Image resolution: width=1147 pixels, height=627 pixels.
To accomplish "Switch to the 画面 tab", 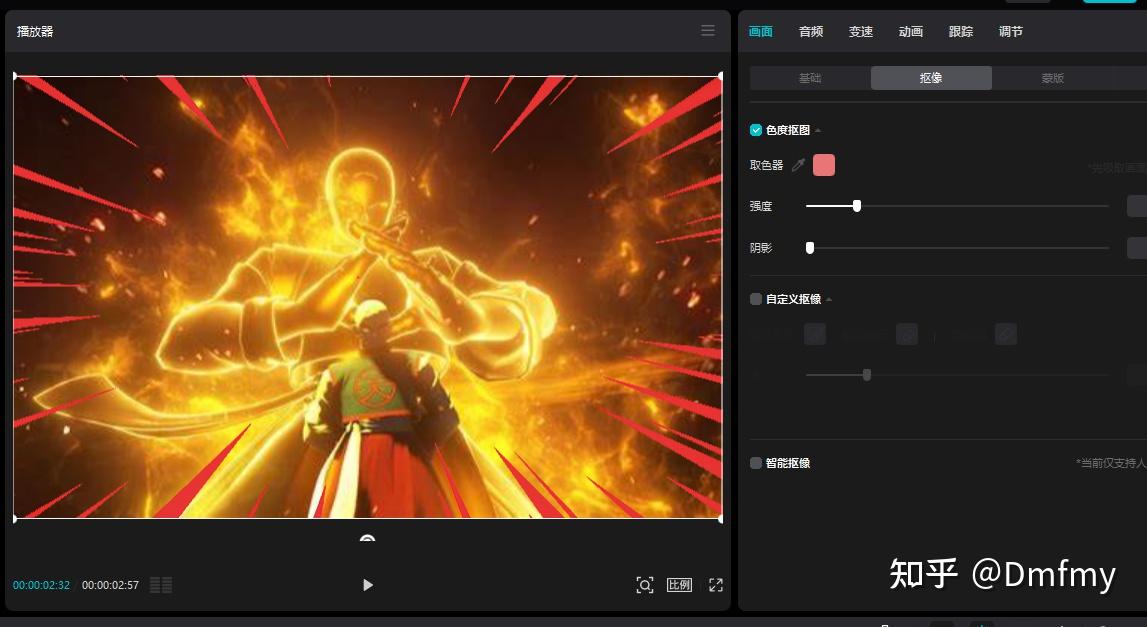I will (x=761, y=31).
